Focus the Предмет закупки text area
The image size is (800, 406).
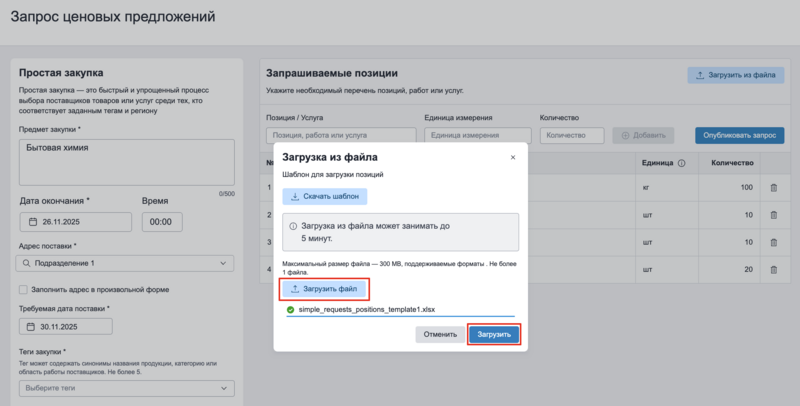tap(127, 162)
